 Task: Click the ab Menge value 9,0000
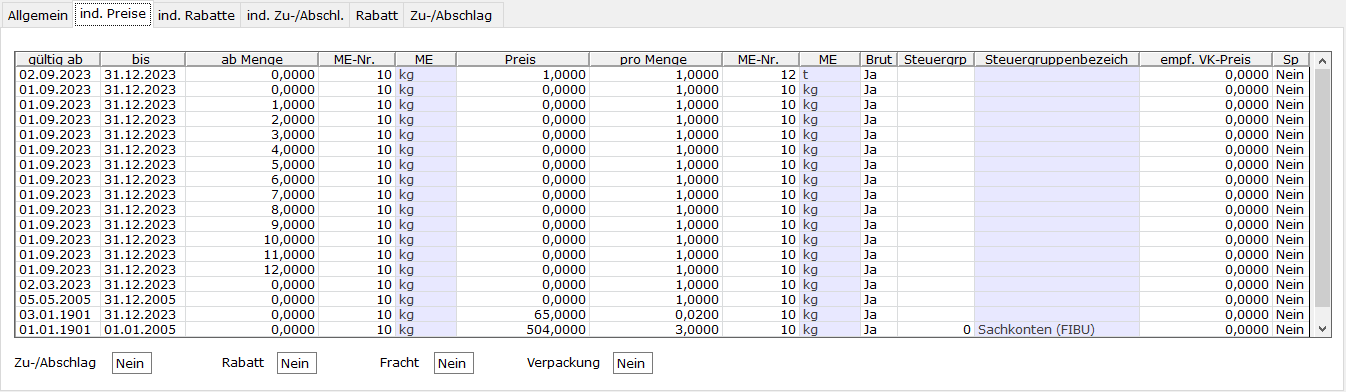coord(252,224)
